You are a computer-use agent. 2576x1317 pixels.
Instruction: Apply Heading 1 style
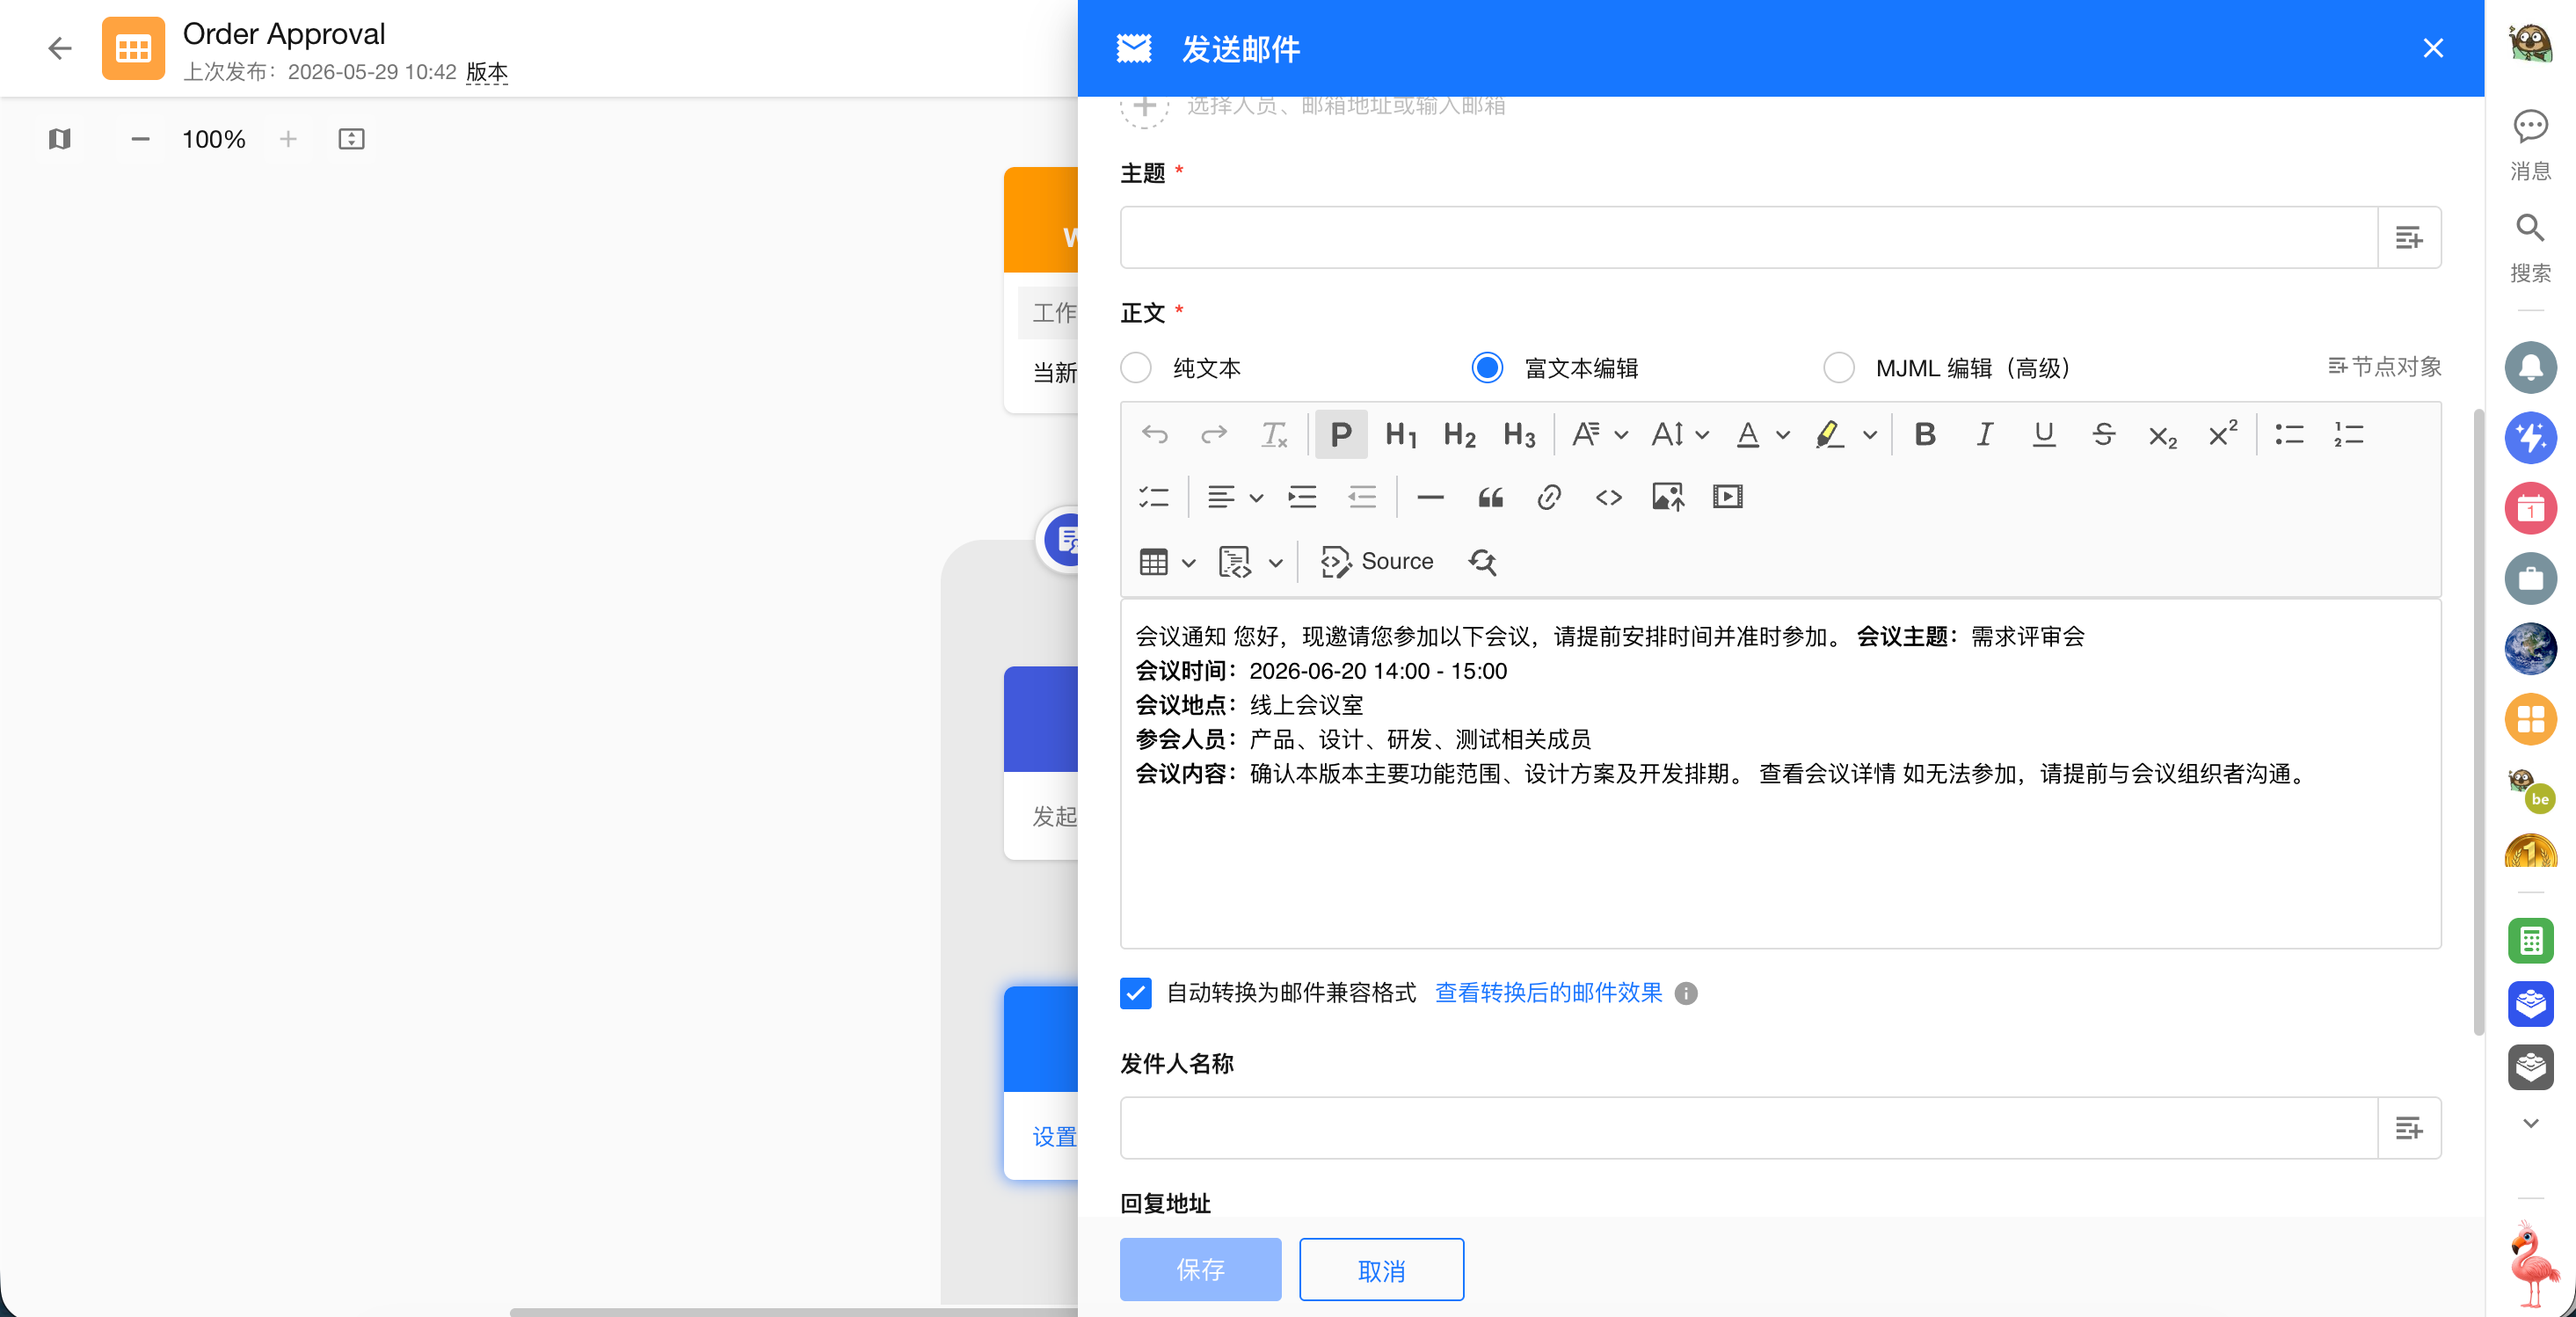coord(1401,435)
